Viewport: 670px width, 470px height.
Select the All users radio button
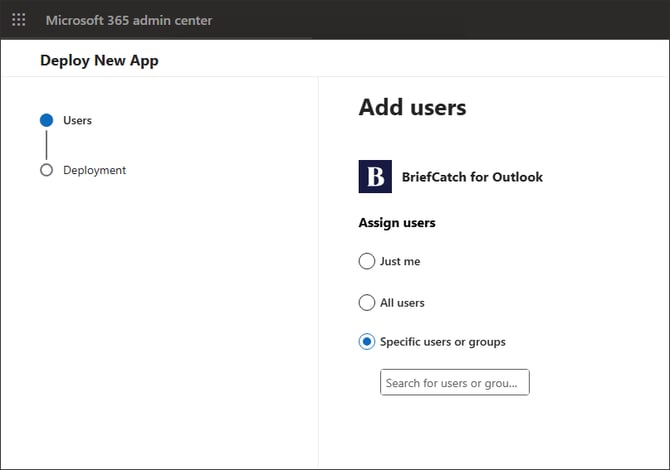367,303
